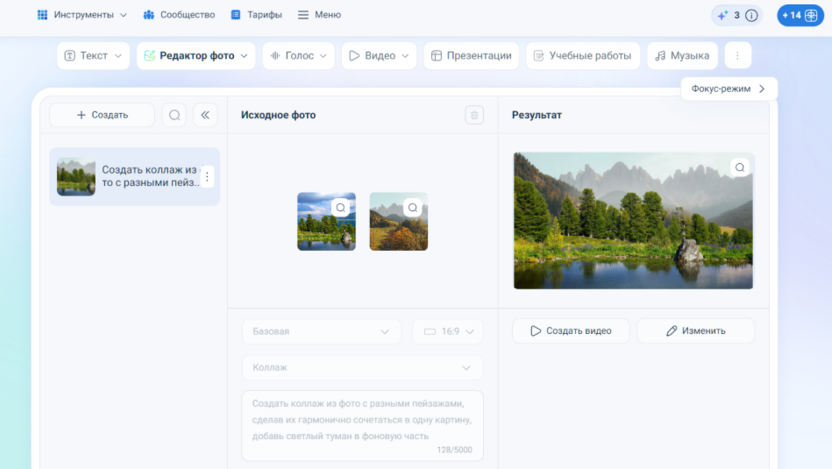Viewport: 832px width, 469px height.
Task: Click the info icon beside credits count
Action: point(751,15)
